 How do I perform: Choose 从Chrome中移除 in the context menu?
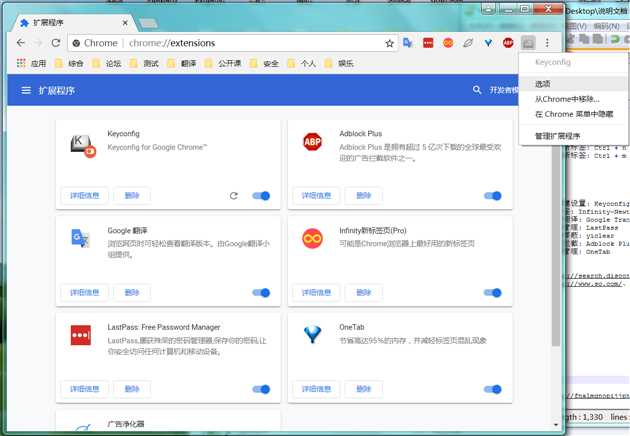point(573,99)
